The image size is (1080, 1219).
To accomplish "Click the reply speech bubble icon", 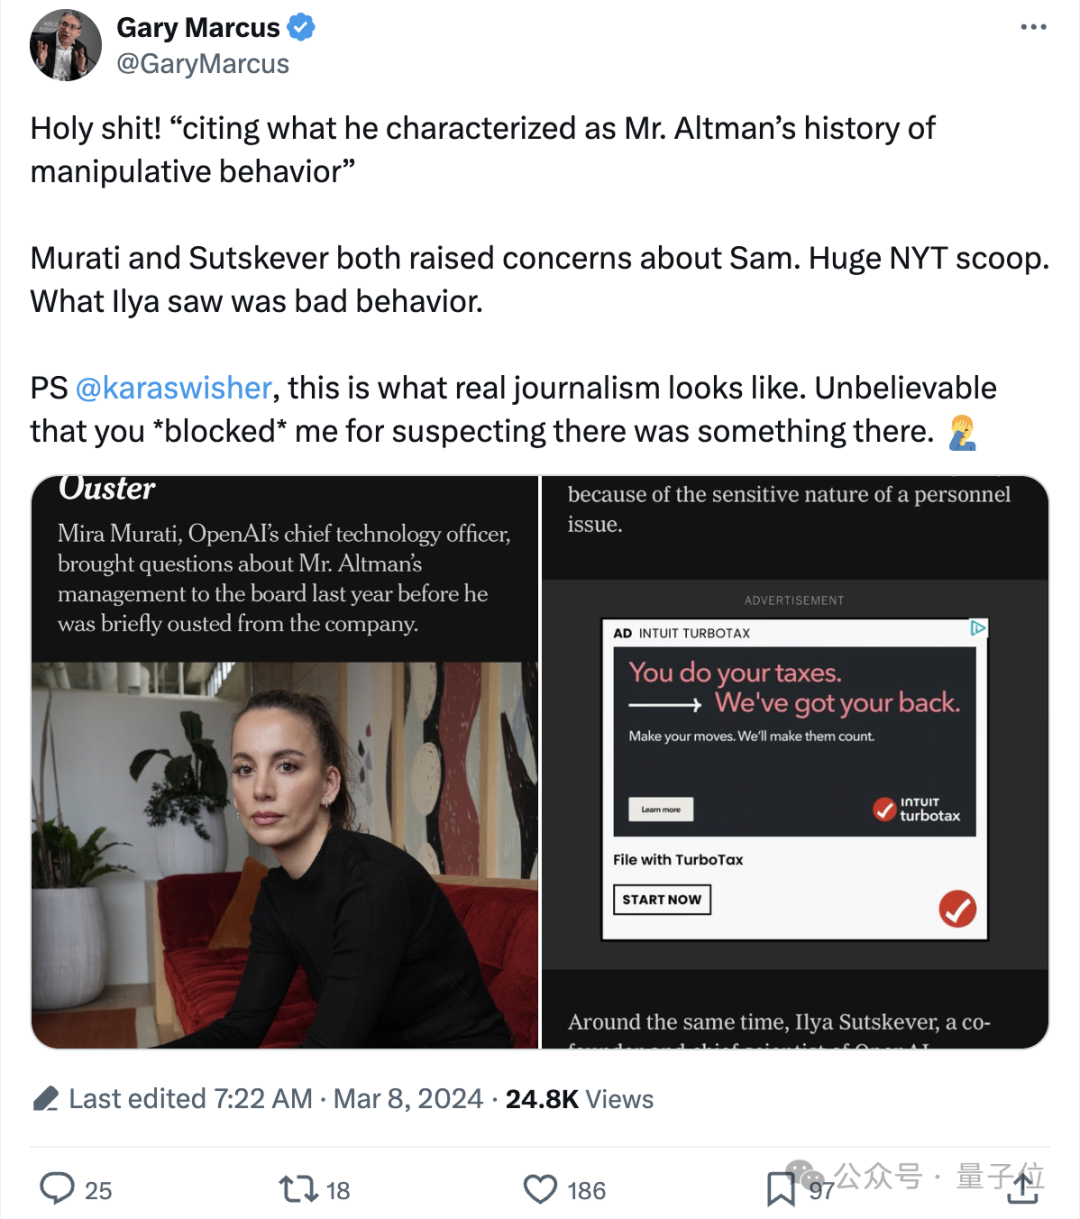I will click(57, 1188).
